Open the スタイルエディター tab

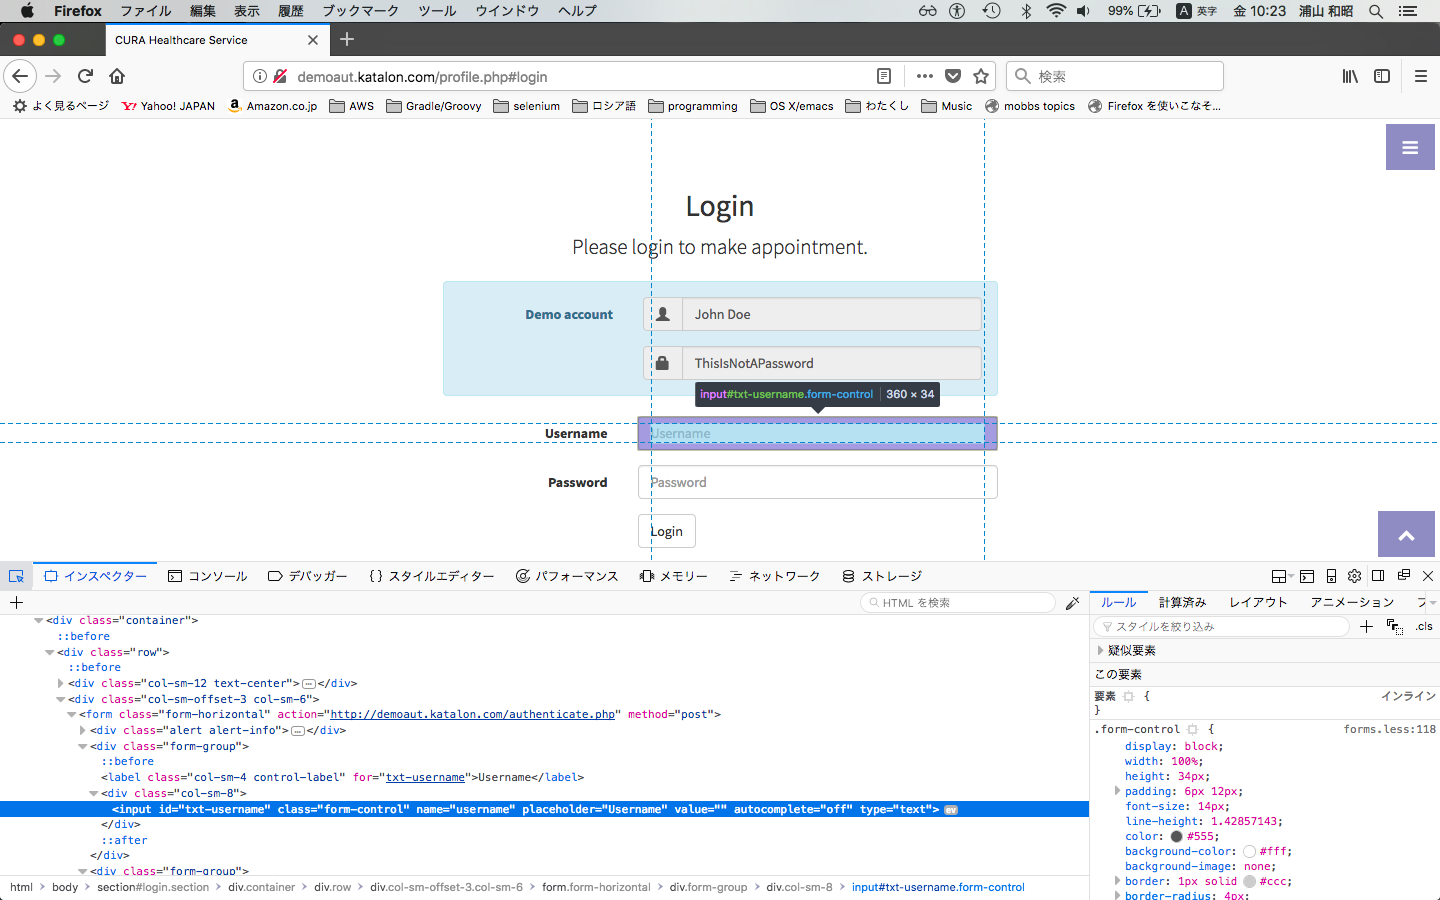[x=432, y=576]
